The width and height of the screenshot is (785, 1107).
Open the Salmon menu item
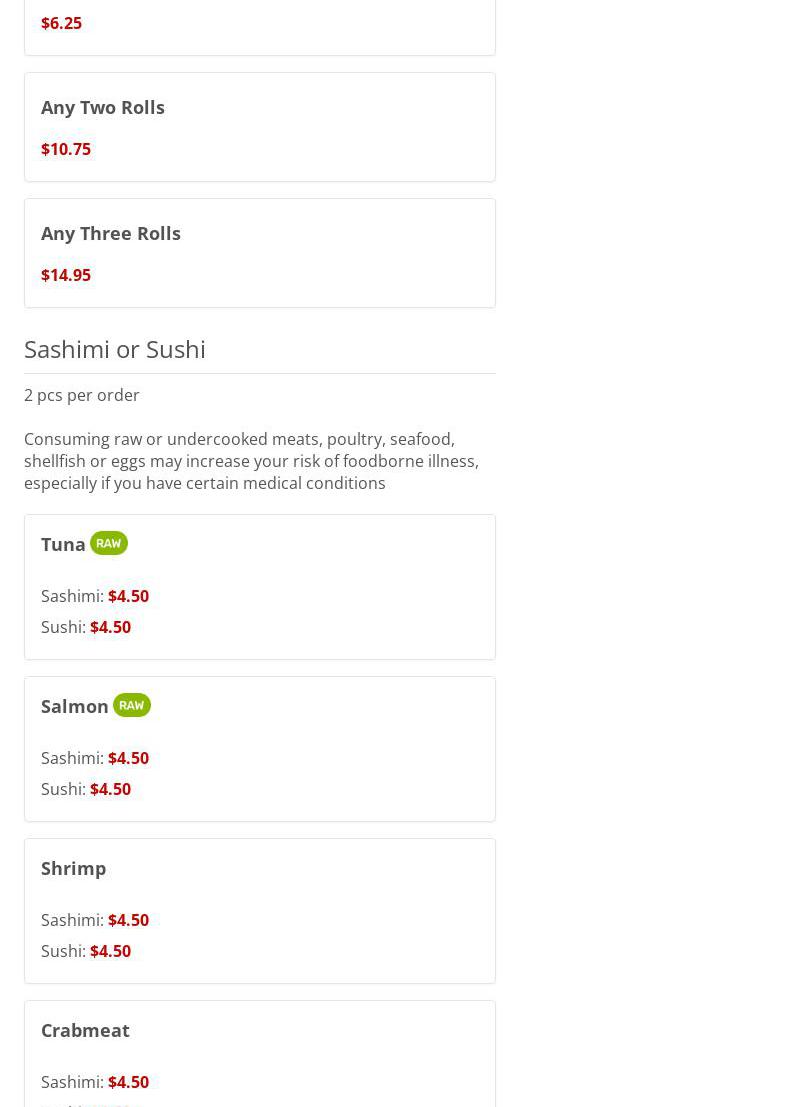pos(75,706)
